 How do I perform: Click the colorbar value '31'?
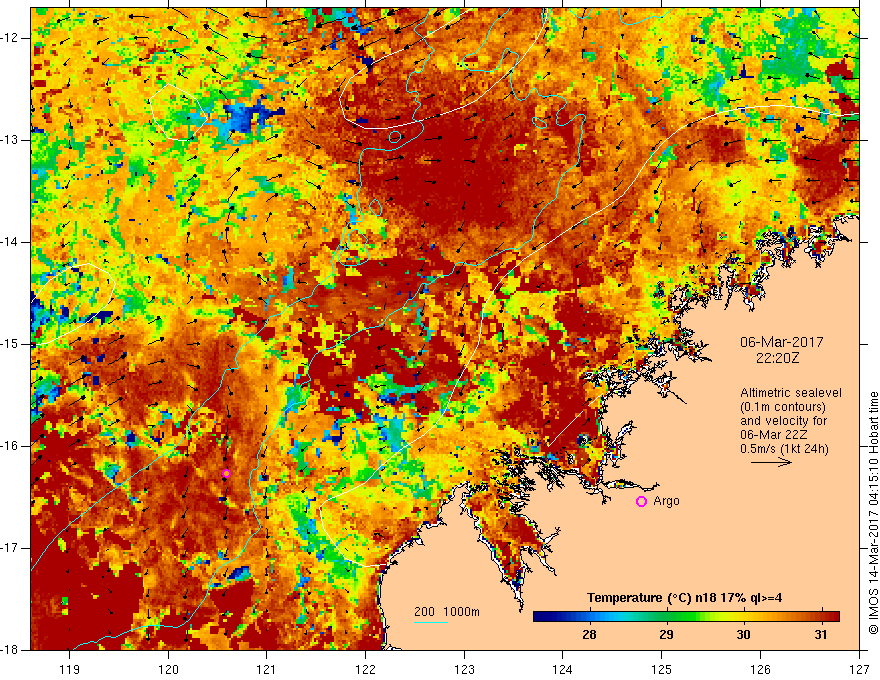tap(821, 635)
